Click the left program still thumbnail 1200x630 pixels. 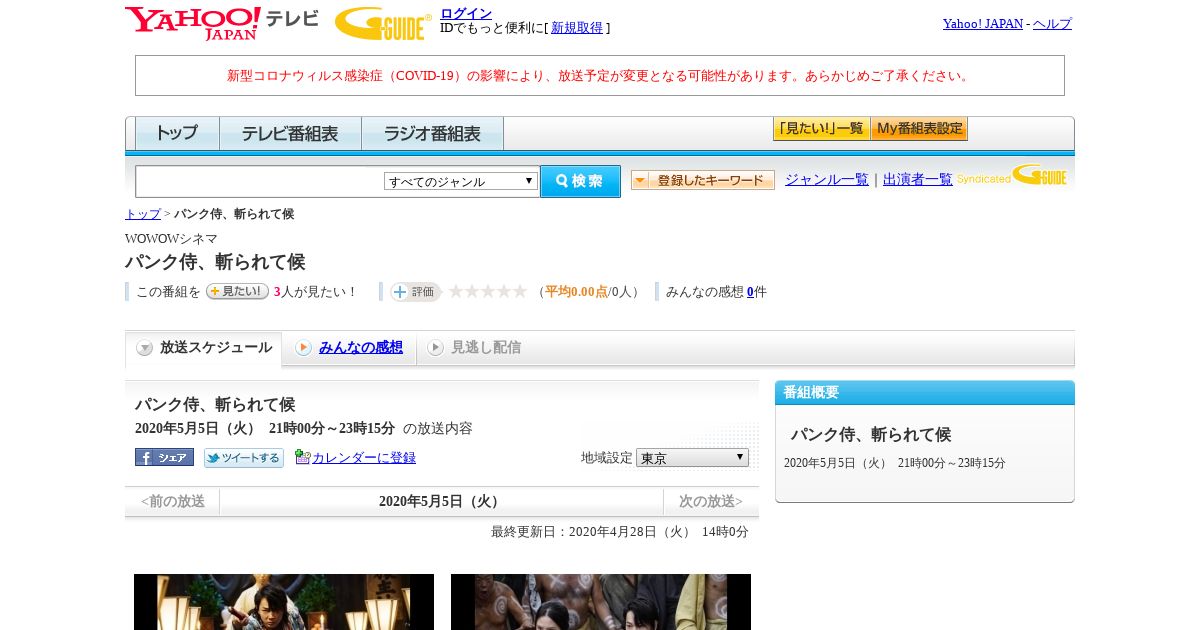pyautogui.click(x=284, y=602)
